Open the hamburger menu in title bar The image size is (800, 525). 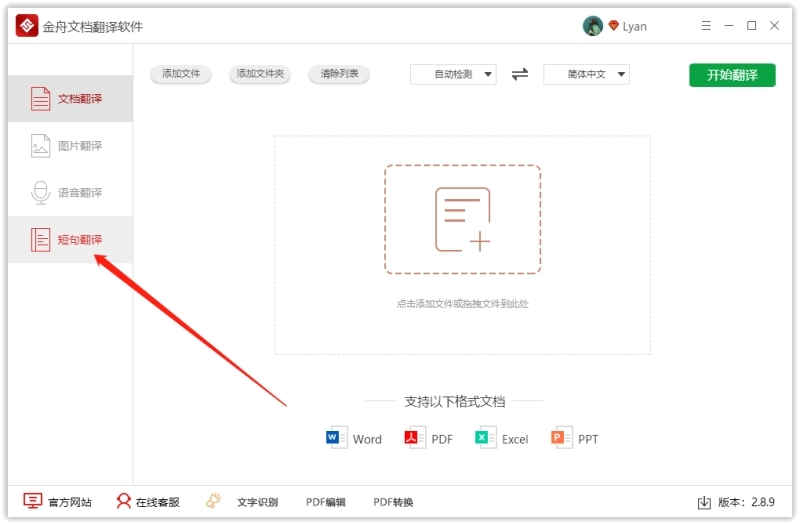[x=707, y=26]
